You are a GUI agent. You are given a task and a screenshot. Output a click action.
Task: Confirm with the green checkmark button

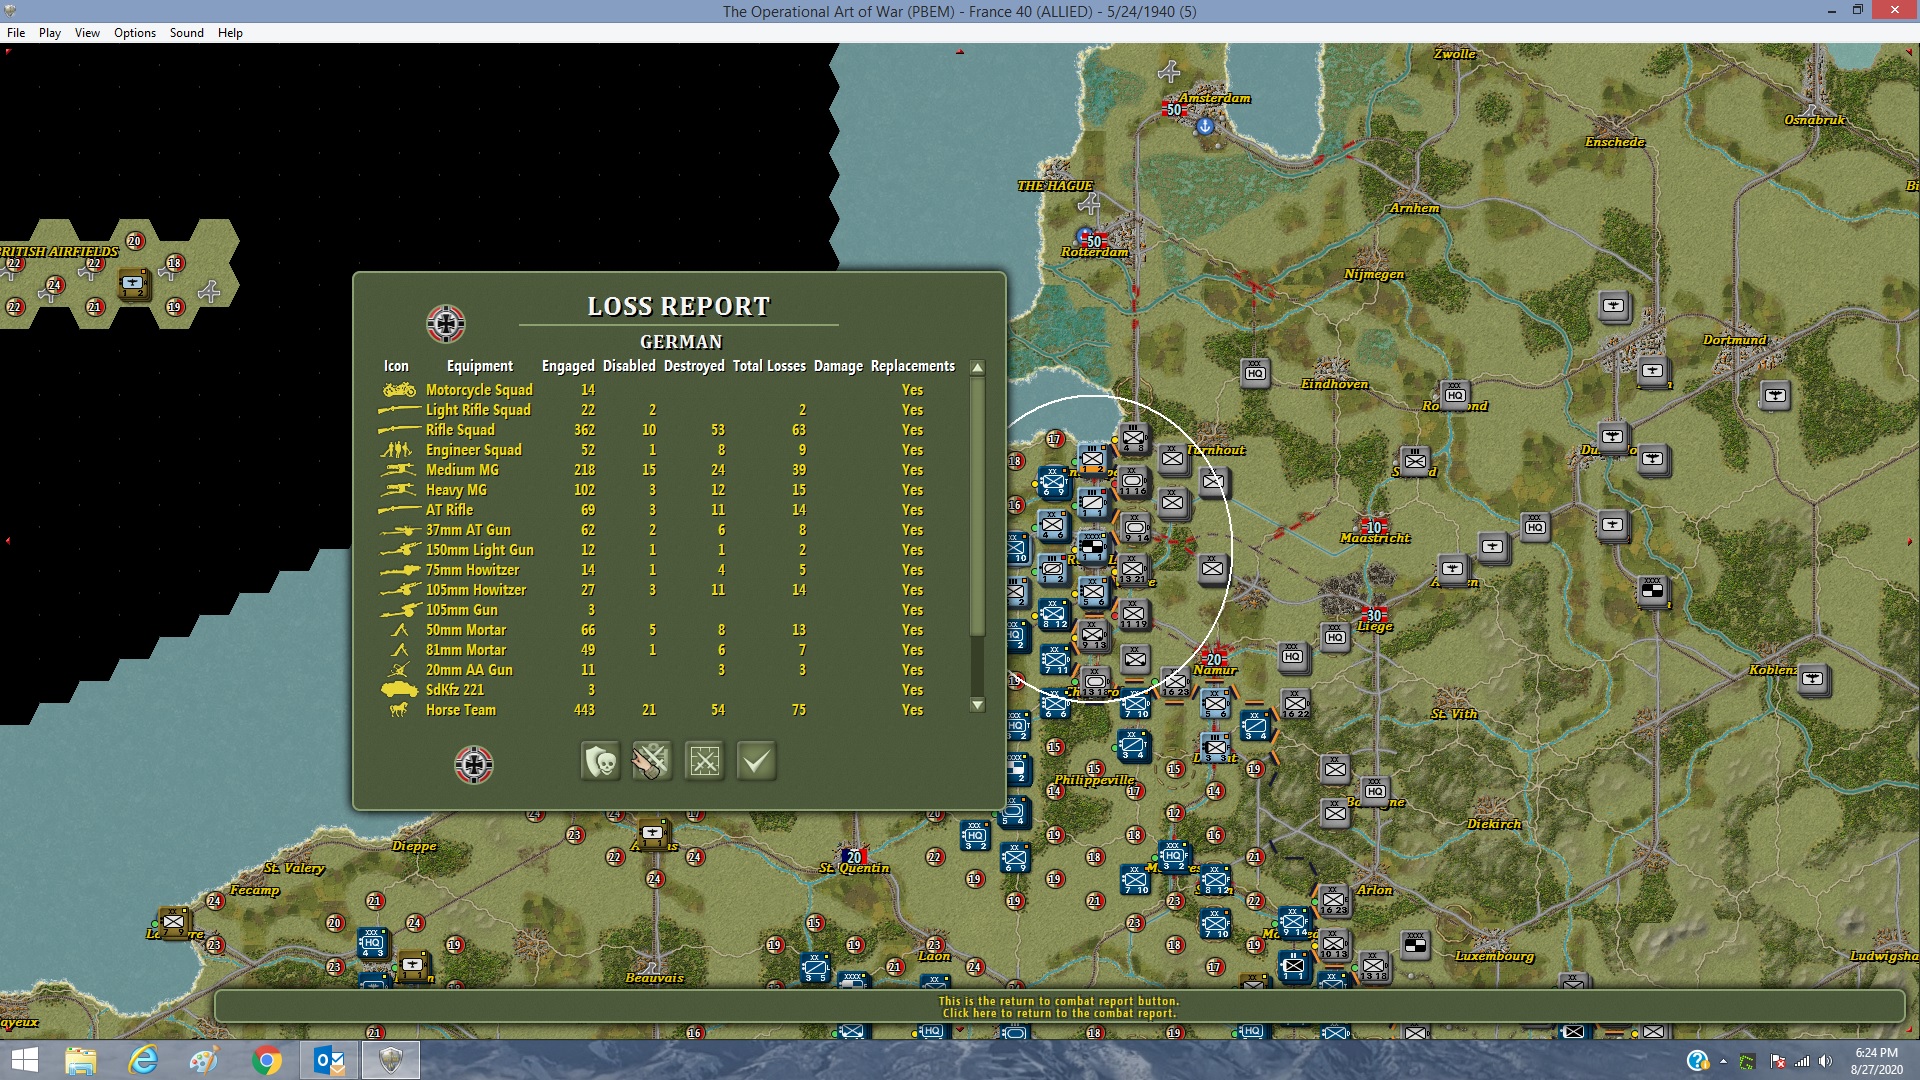pos(756,762)
